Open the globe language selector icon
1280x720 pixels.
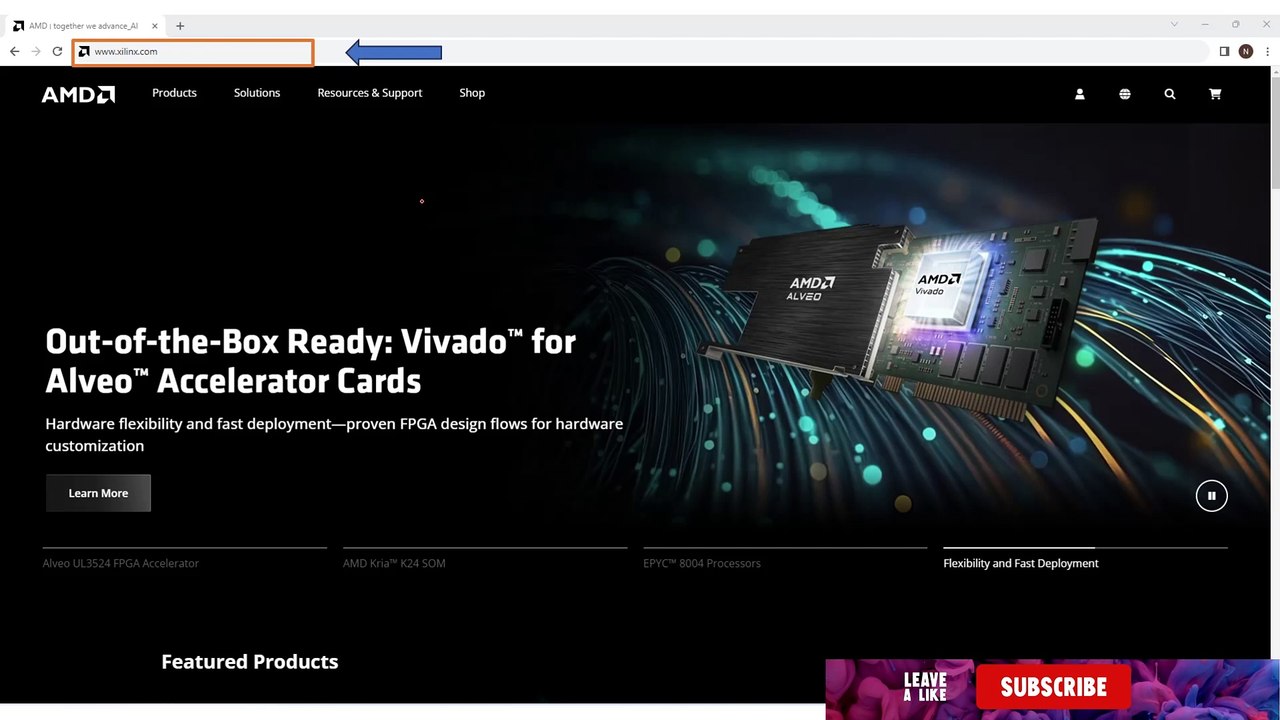1125,94
